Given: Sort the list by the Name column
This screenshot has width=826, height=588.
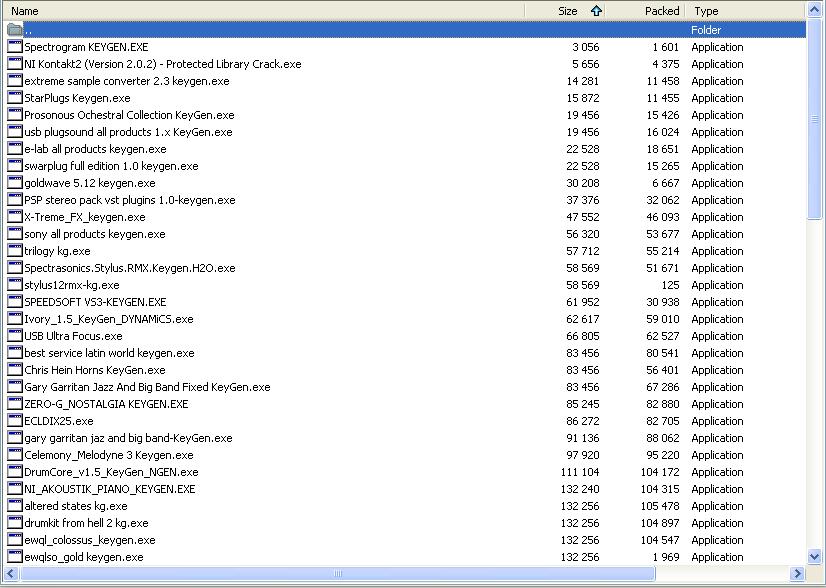Looking at the screenshot, I should click(263, 11).
